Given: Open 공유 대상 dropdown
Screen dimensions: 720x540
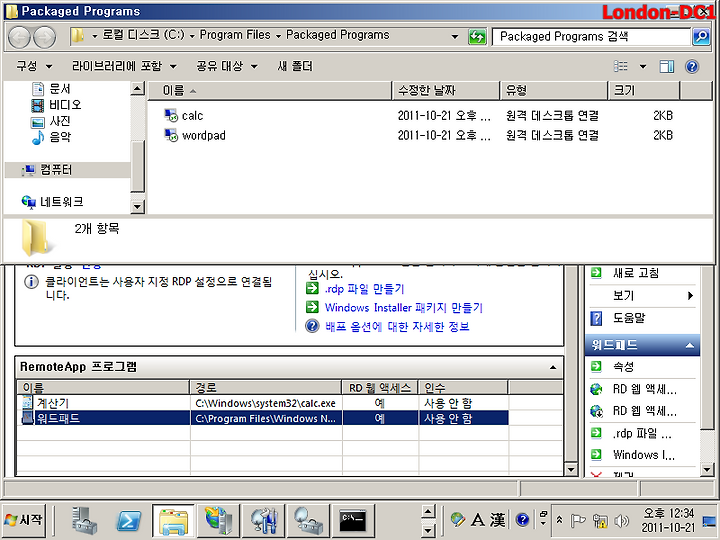Looking at the screenshot, I should 227,66.
